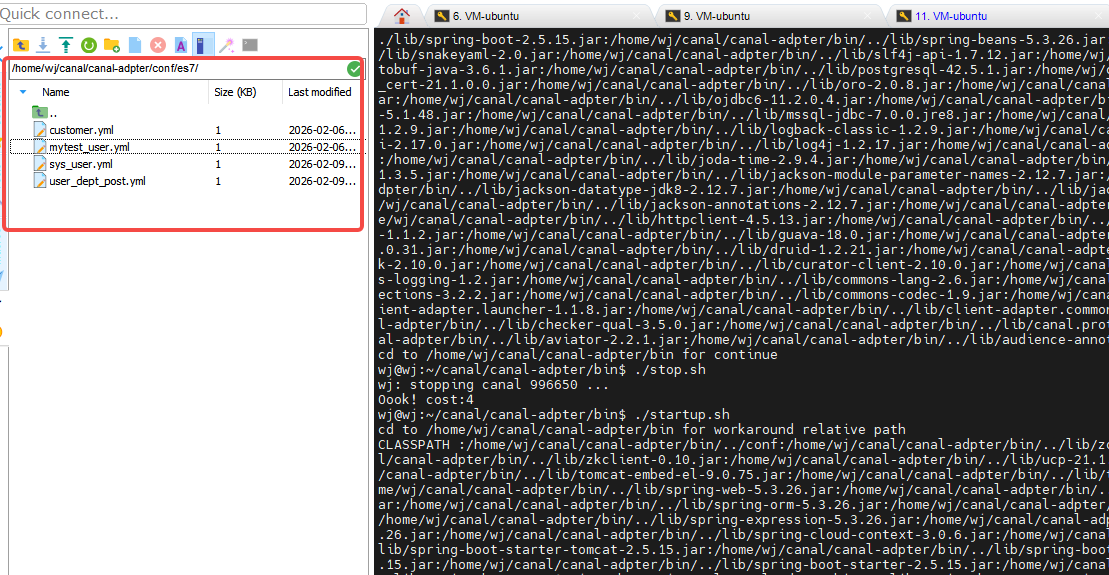Click the 'CLASSPATH' line in terminal
The image size is (1109, 575).
pos(743,445)
